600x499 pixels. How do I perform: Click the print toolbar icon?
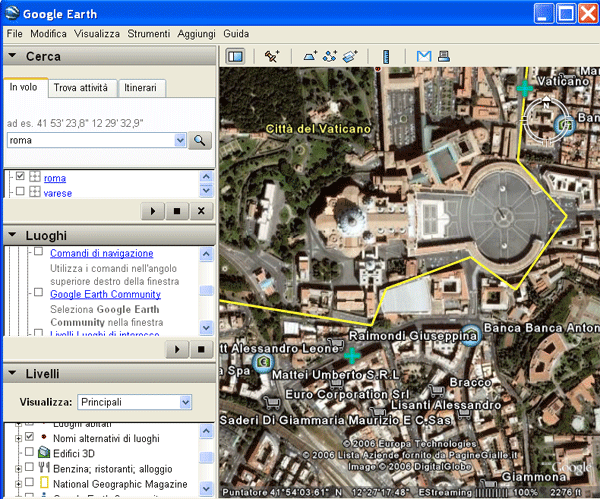444,56
